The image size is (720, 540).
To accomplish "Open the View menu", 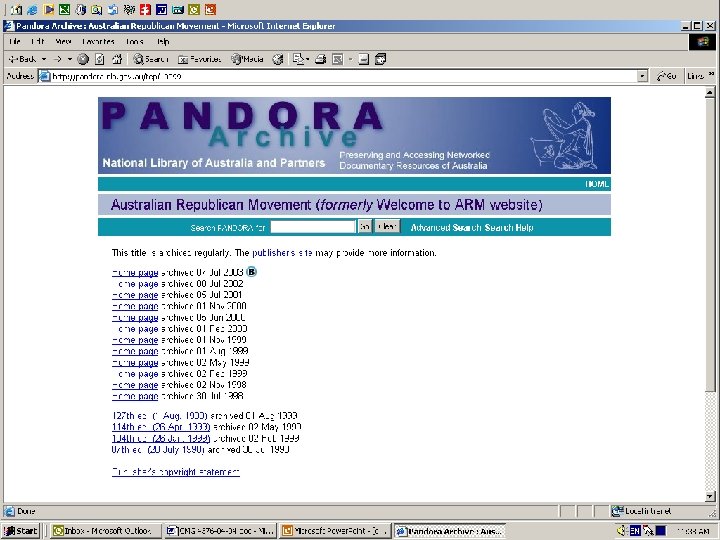I will coord(63,42).
